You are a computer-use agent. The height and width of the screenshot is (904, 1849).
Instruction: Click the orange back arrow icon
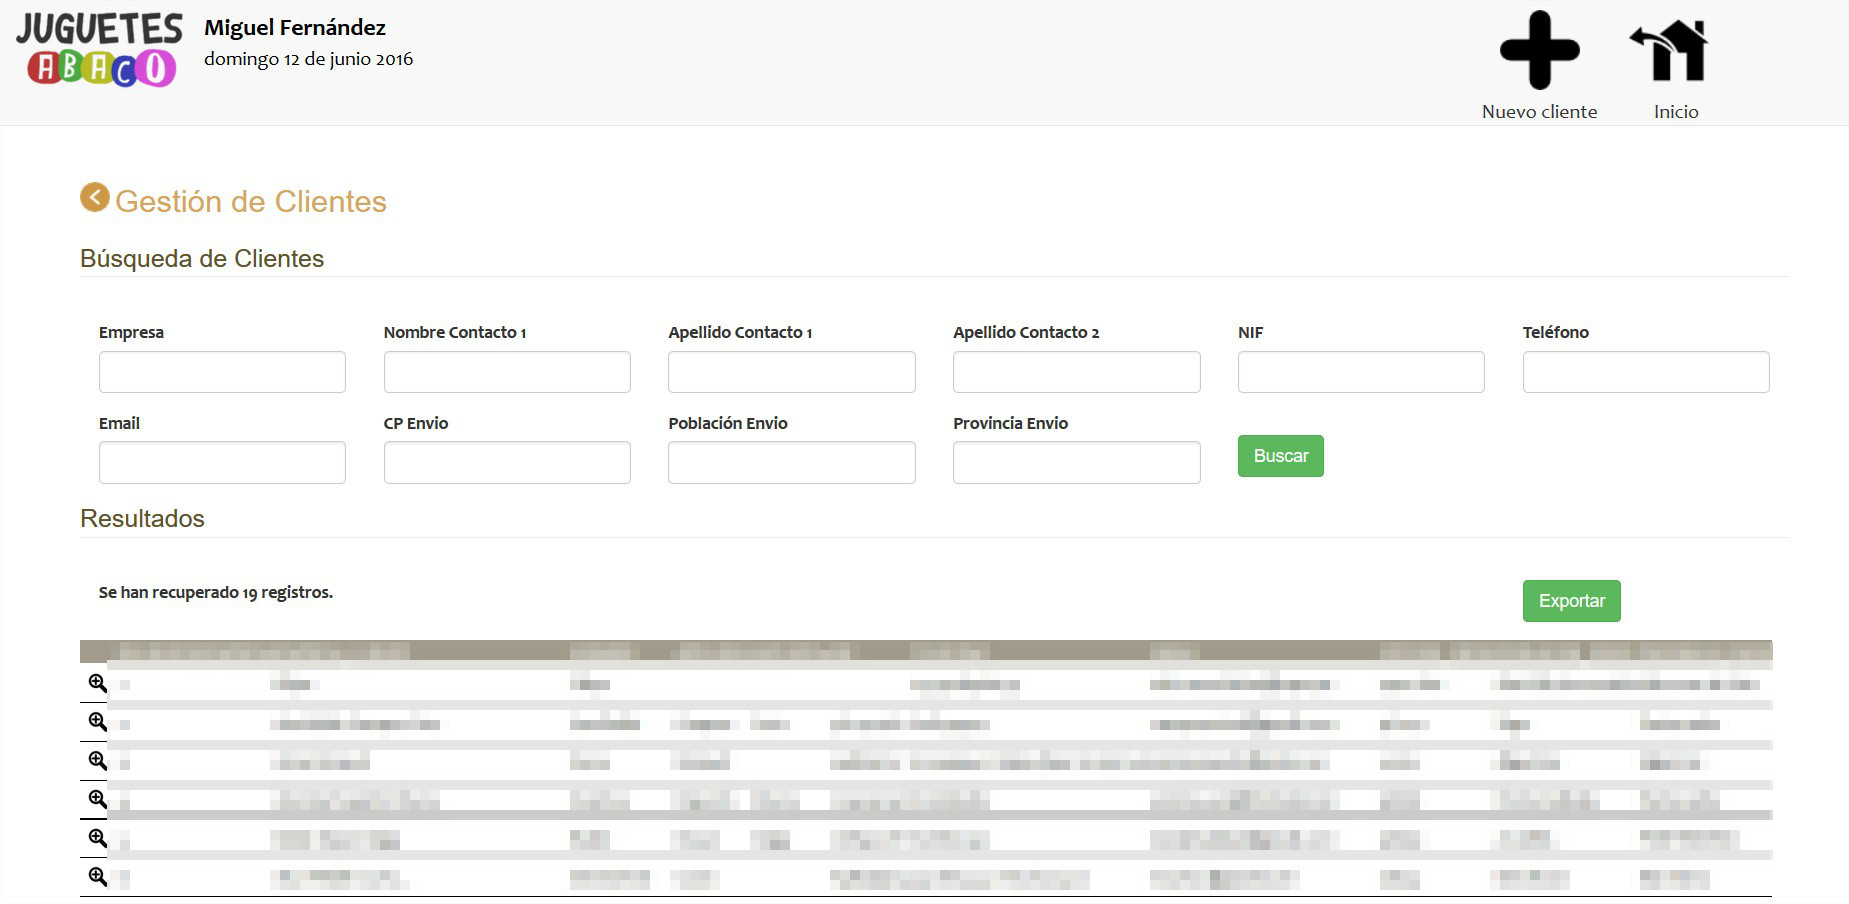click(x=95, y=198)
